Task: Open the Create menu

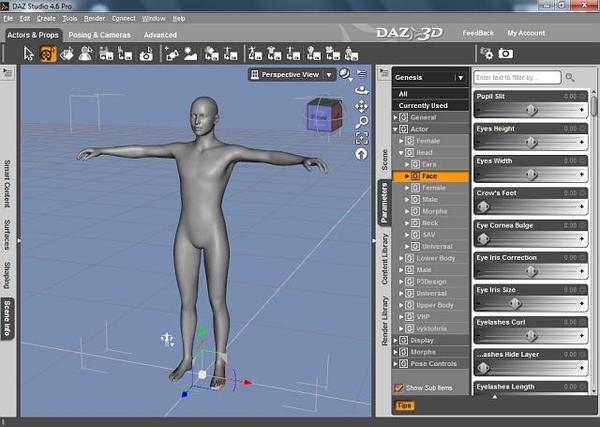Action: click(x=46, y=18)
